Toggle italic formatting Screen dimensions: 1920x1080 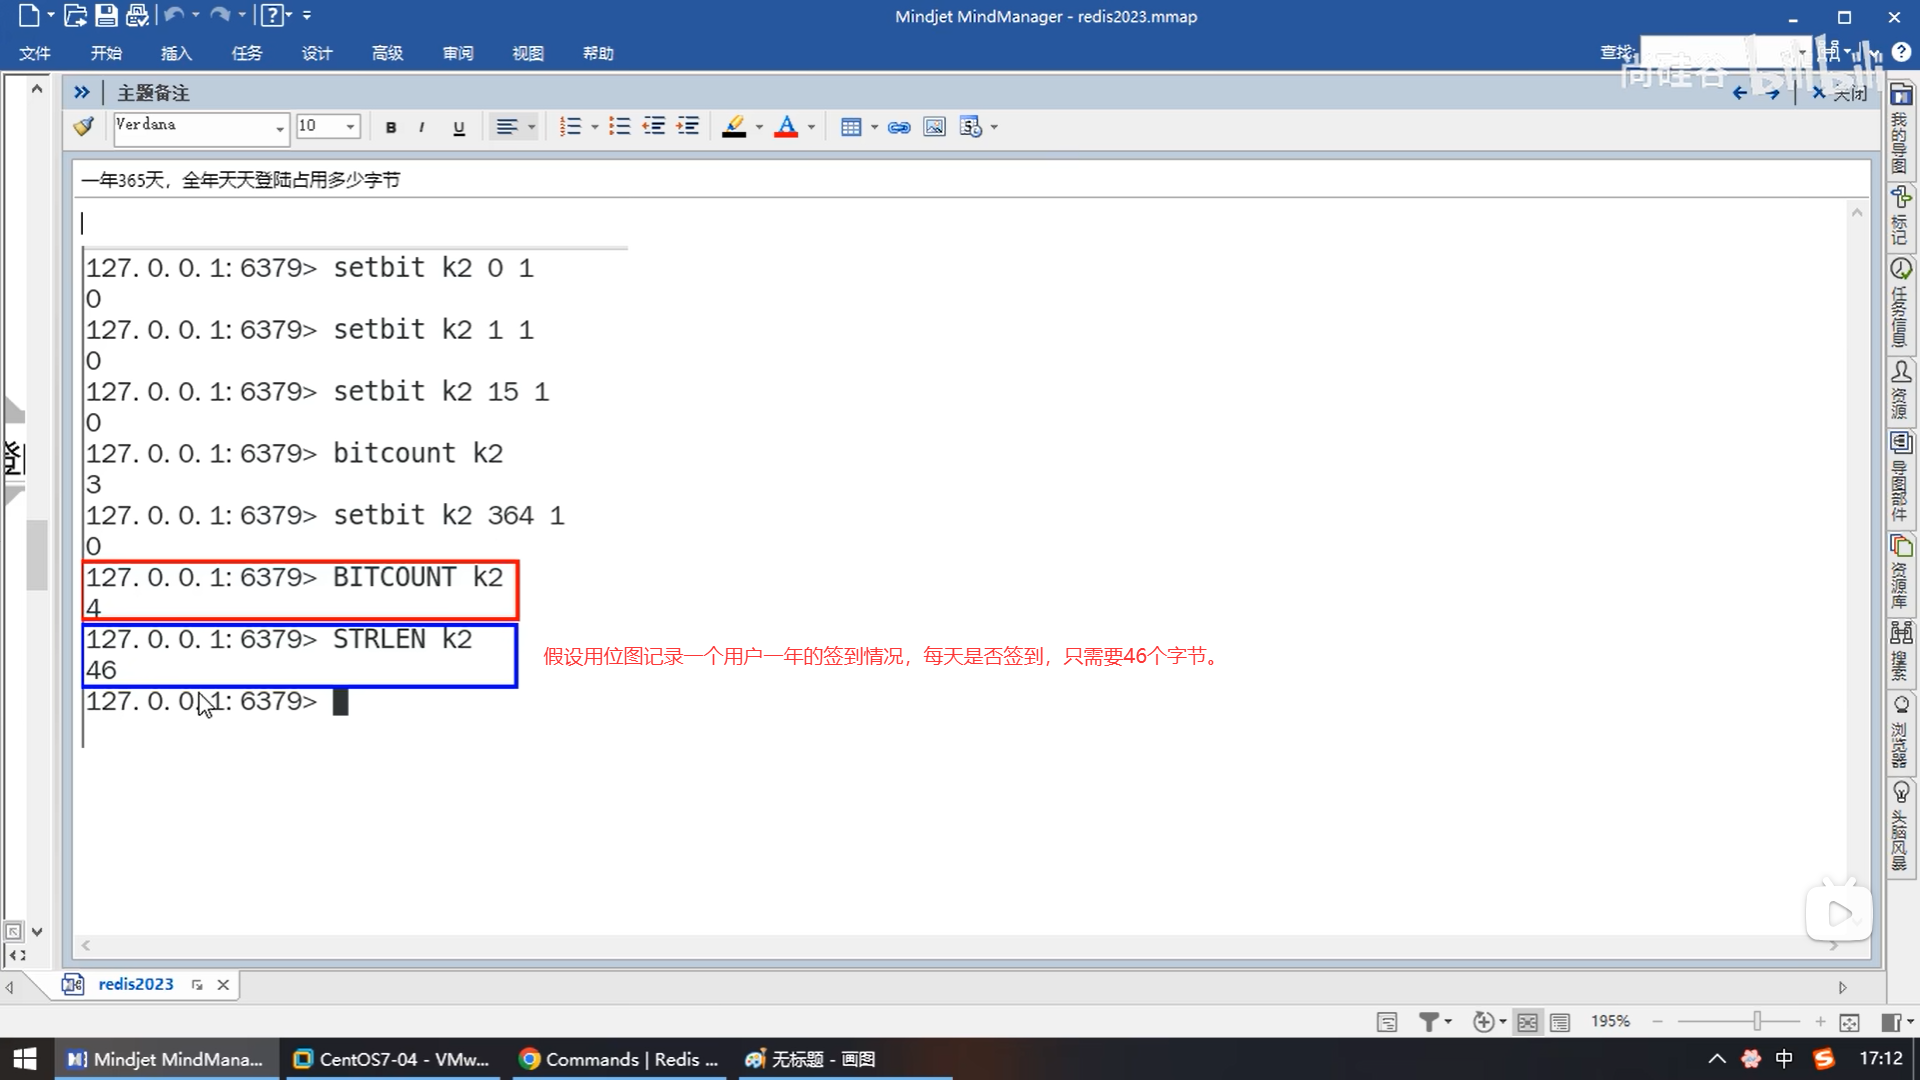422,127
